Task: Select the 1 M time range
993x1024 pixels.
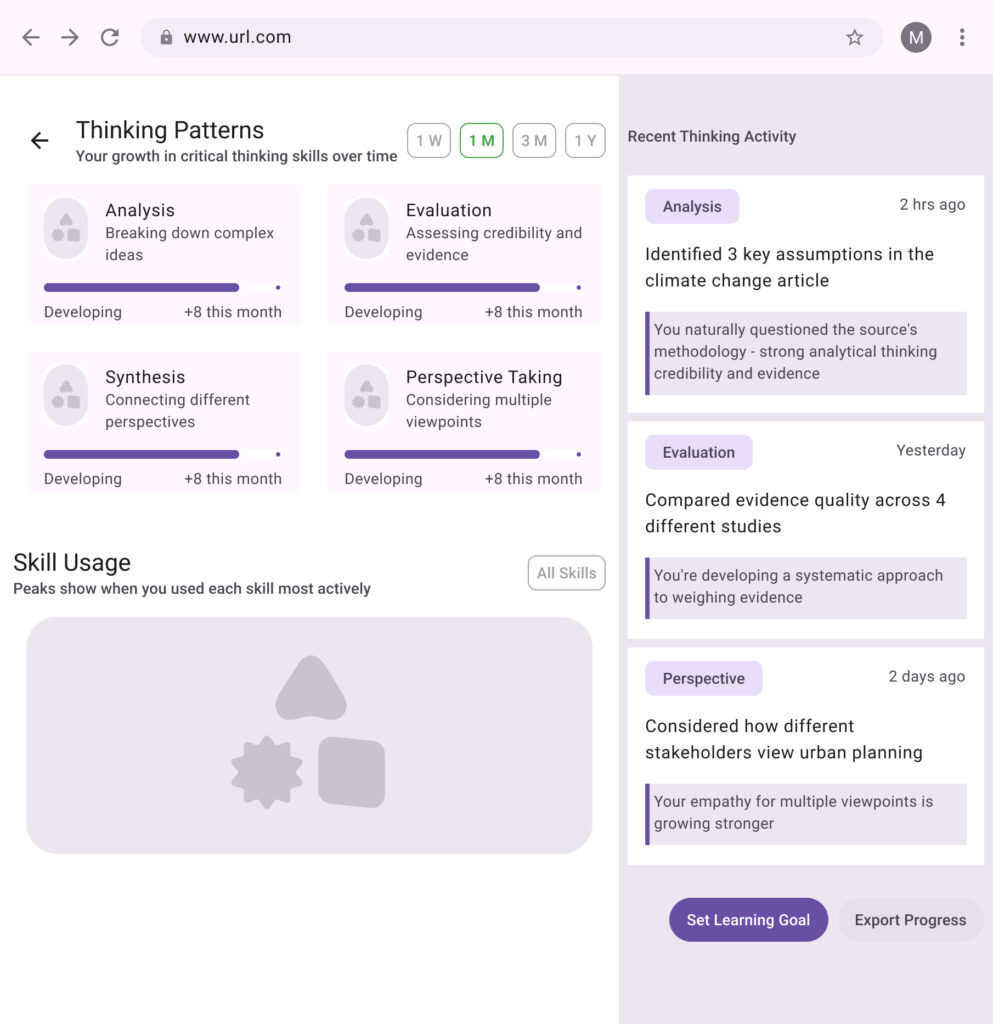Action: pos(481,141)
